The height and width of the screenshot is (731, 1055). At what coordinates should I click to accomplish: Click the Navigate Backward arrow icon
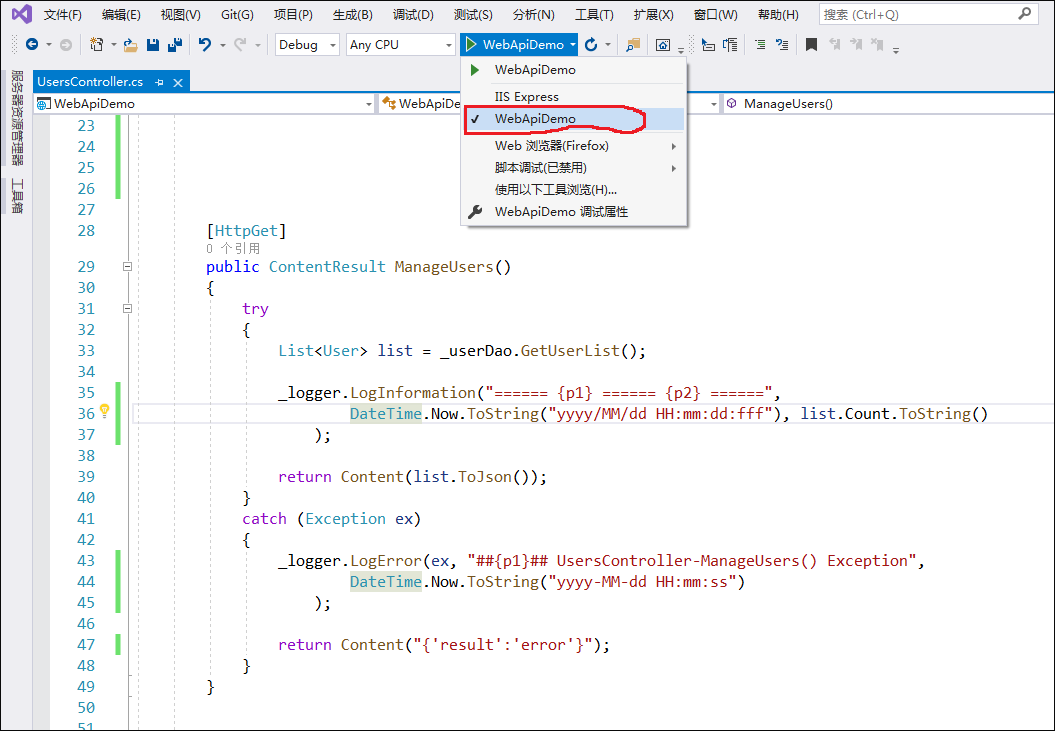[x=32, y=44]
